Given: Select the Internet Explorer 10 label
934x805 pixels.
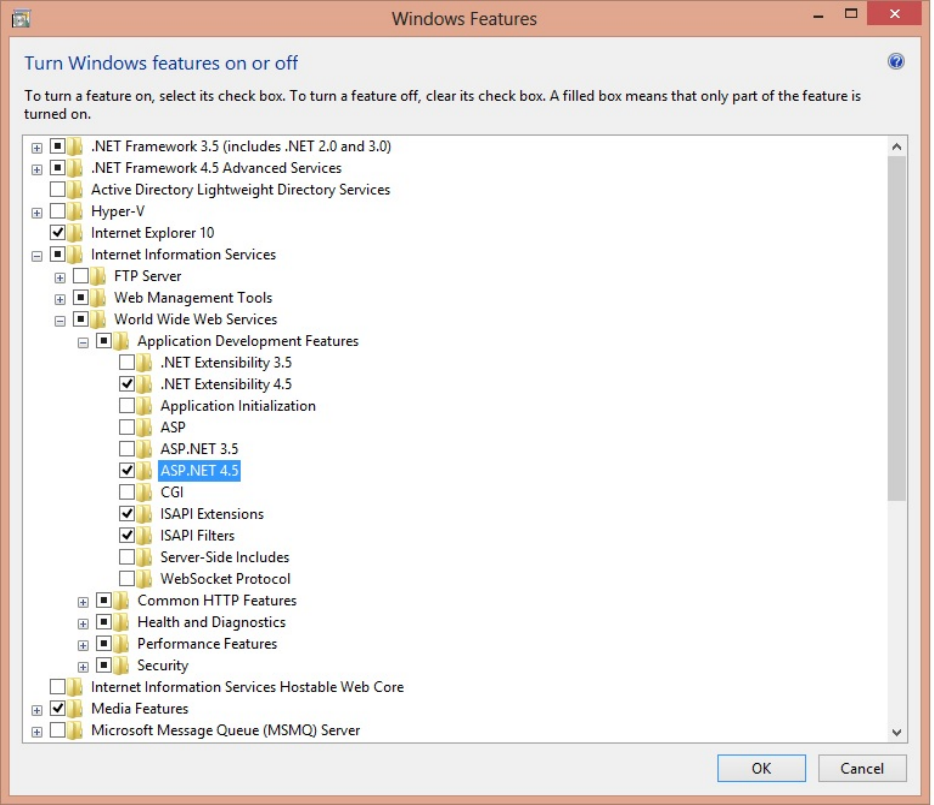Looking at the screenshot, I should pyautogui.click(x=152, y=232).
